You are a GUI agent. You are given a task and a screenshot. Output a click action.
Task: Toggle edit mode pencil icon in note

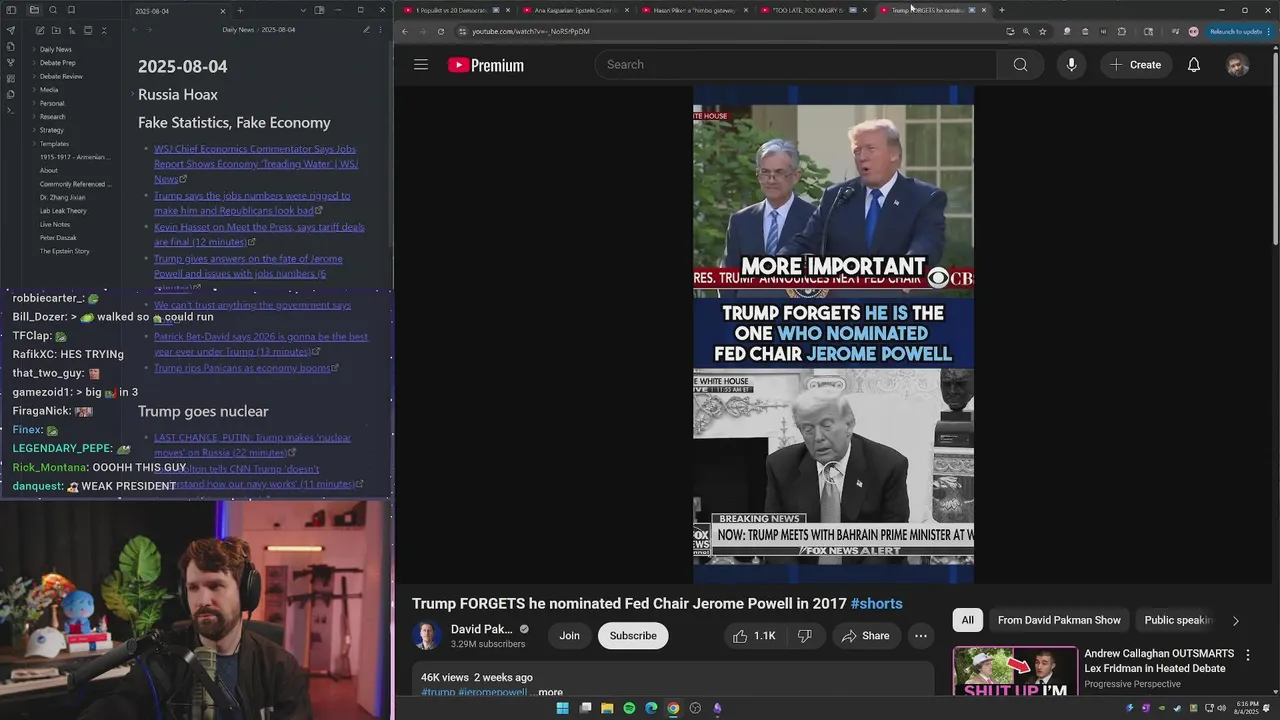pos(366,30)
